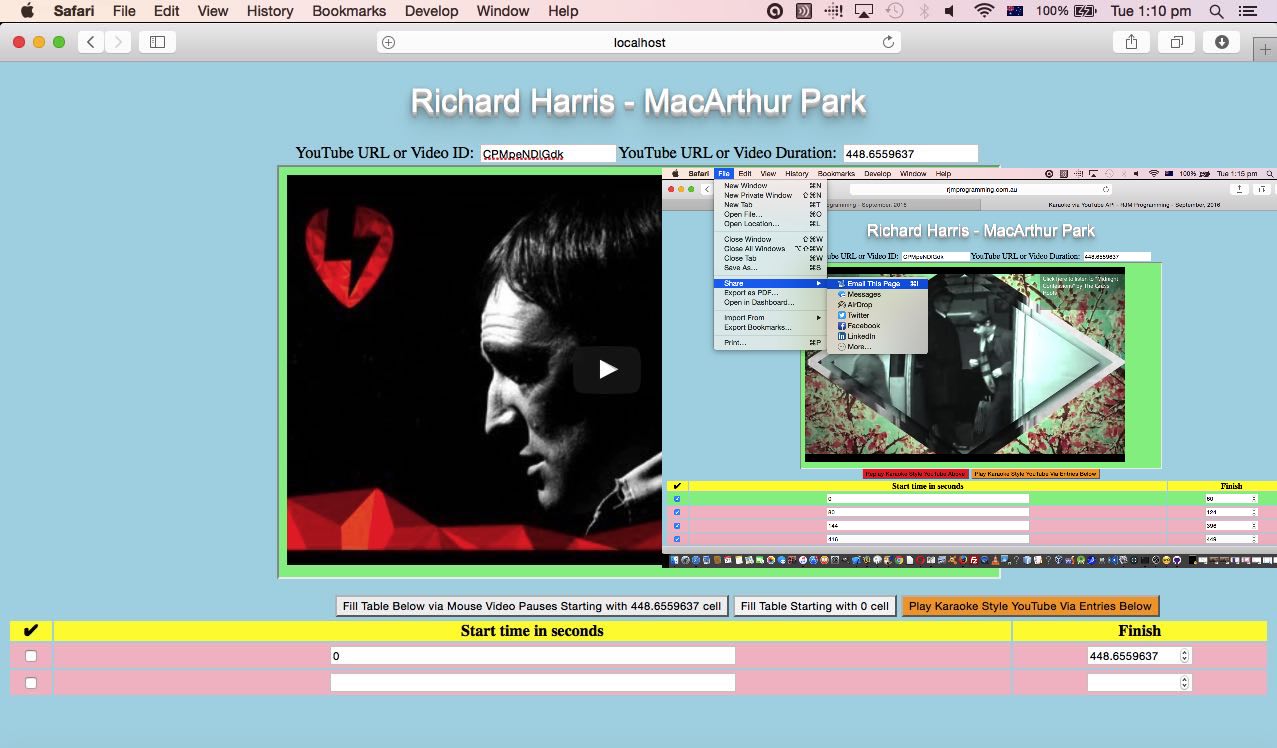Open the Australian flag input menu

pyautogui.click(x=1015, y=11)
